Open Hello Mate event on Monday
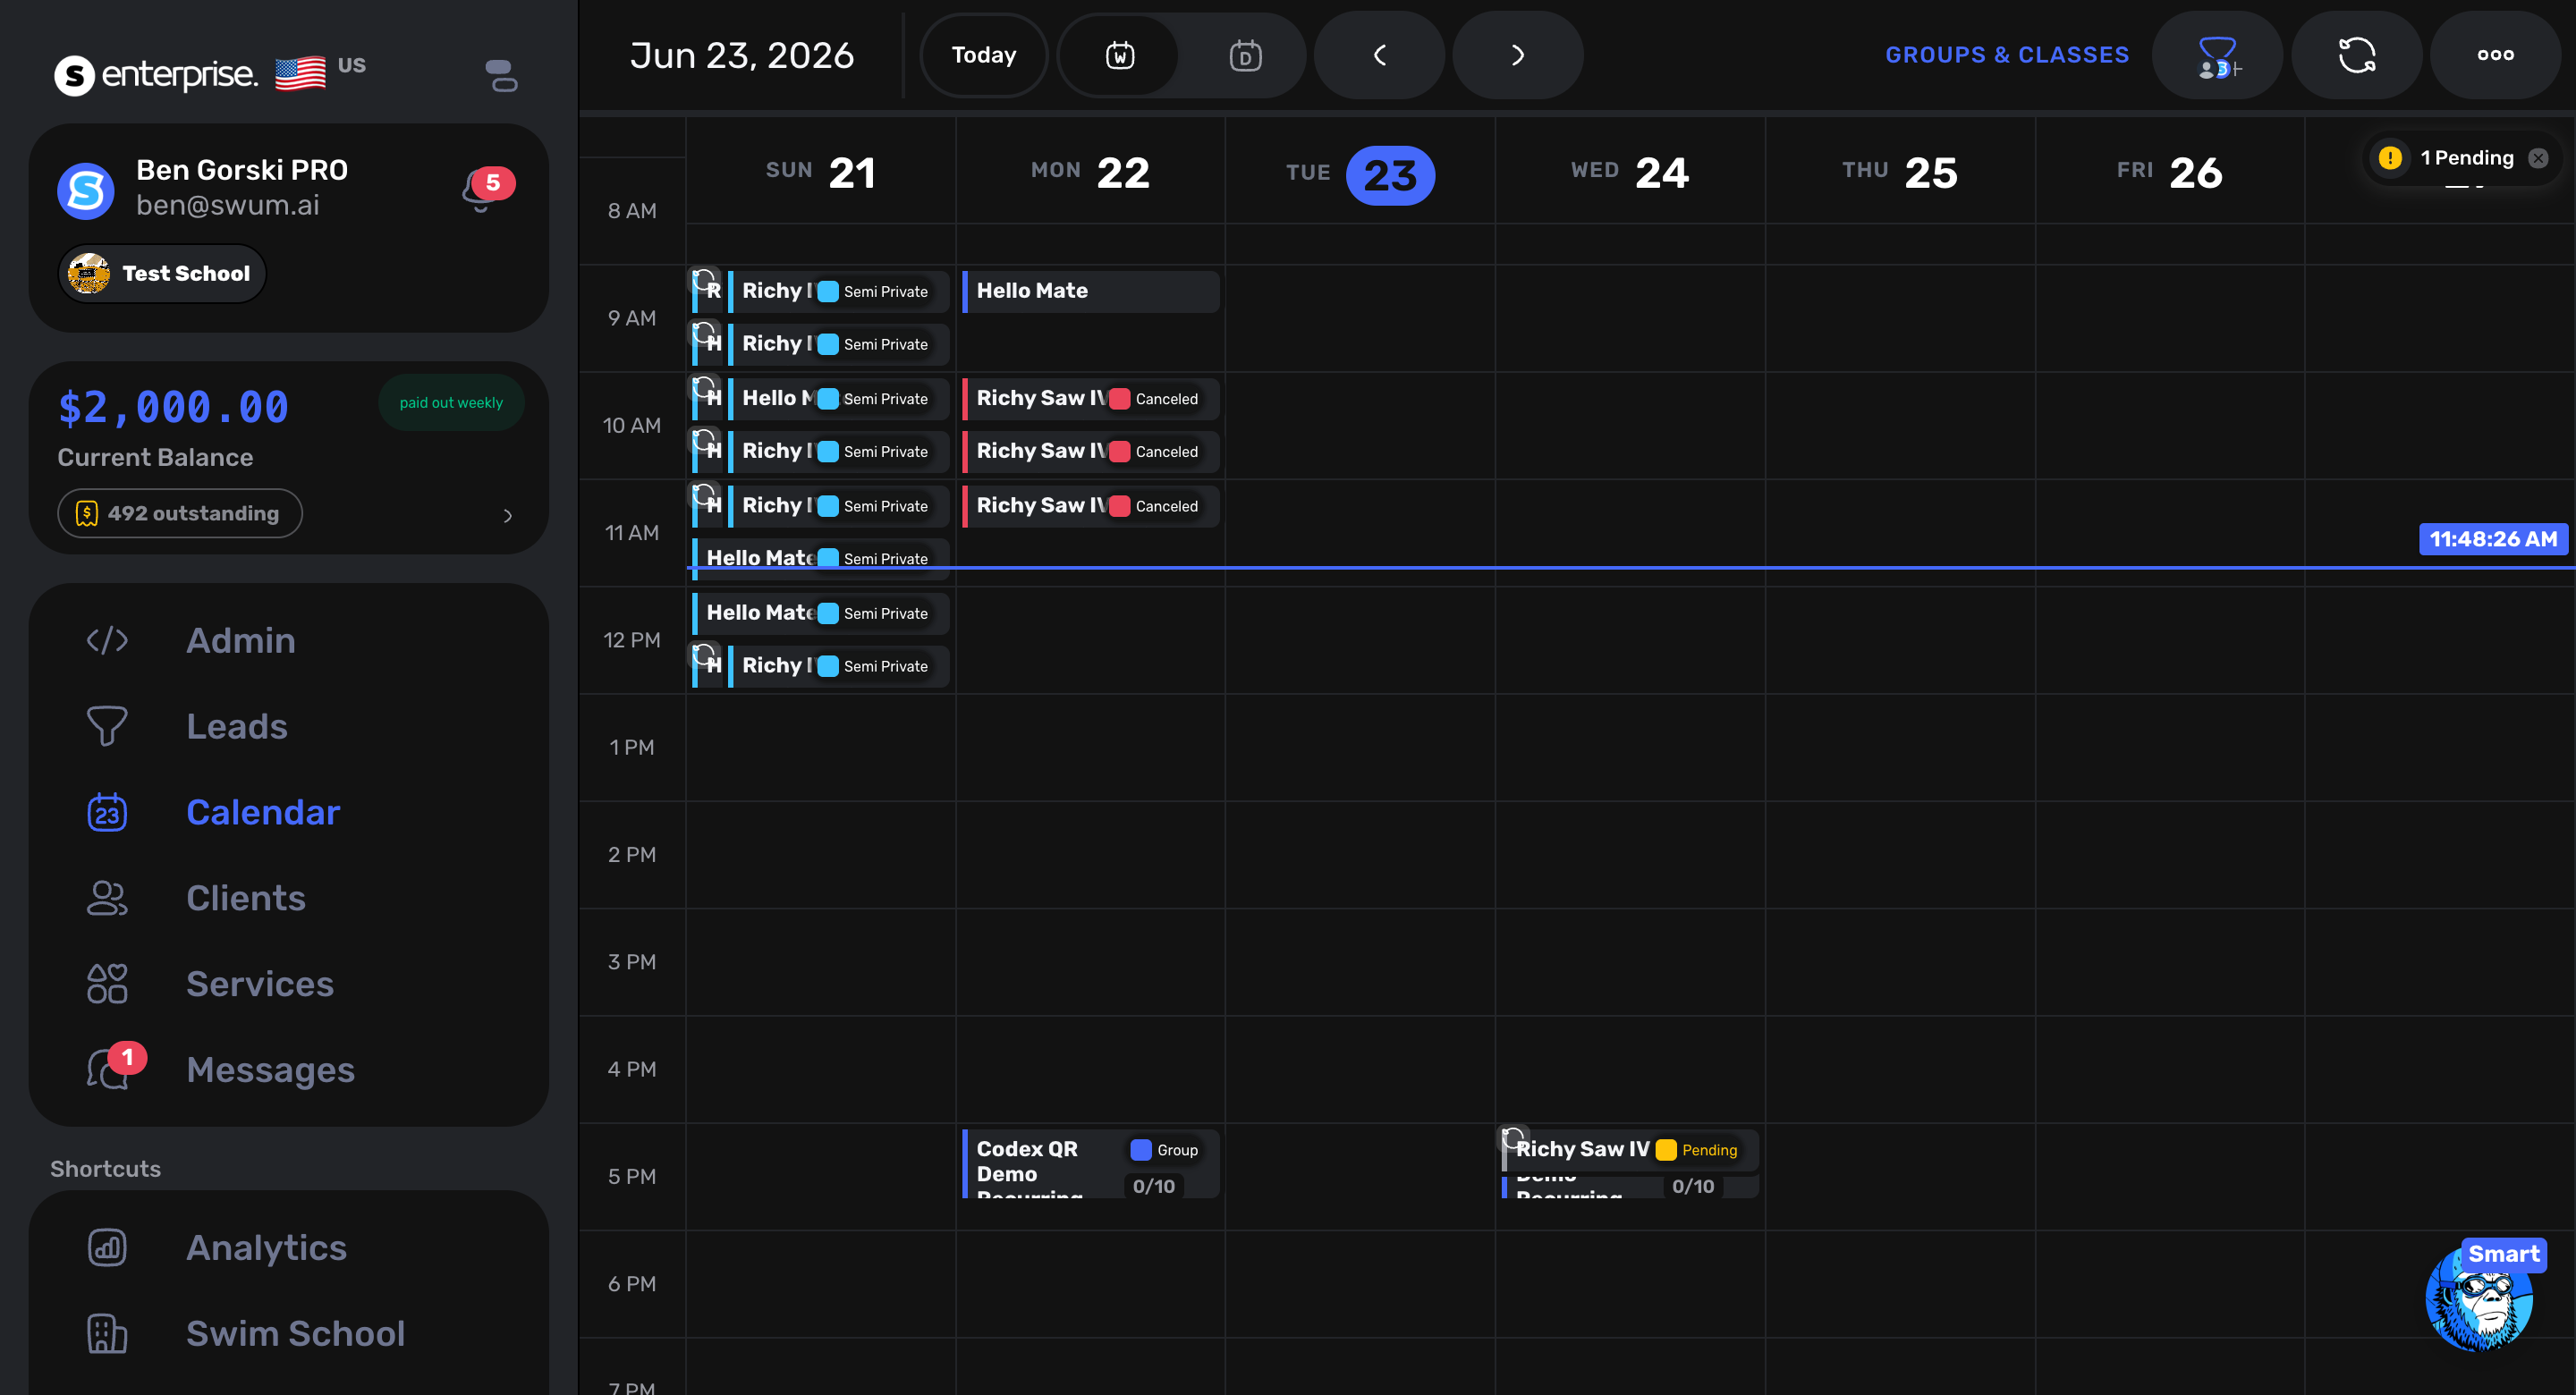 (x=1090, y=291)
